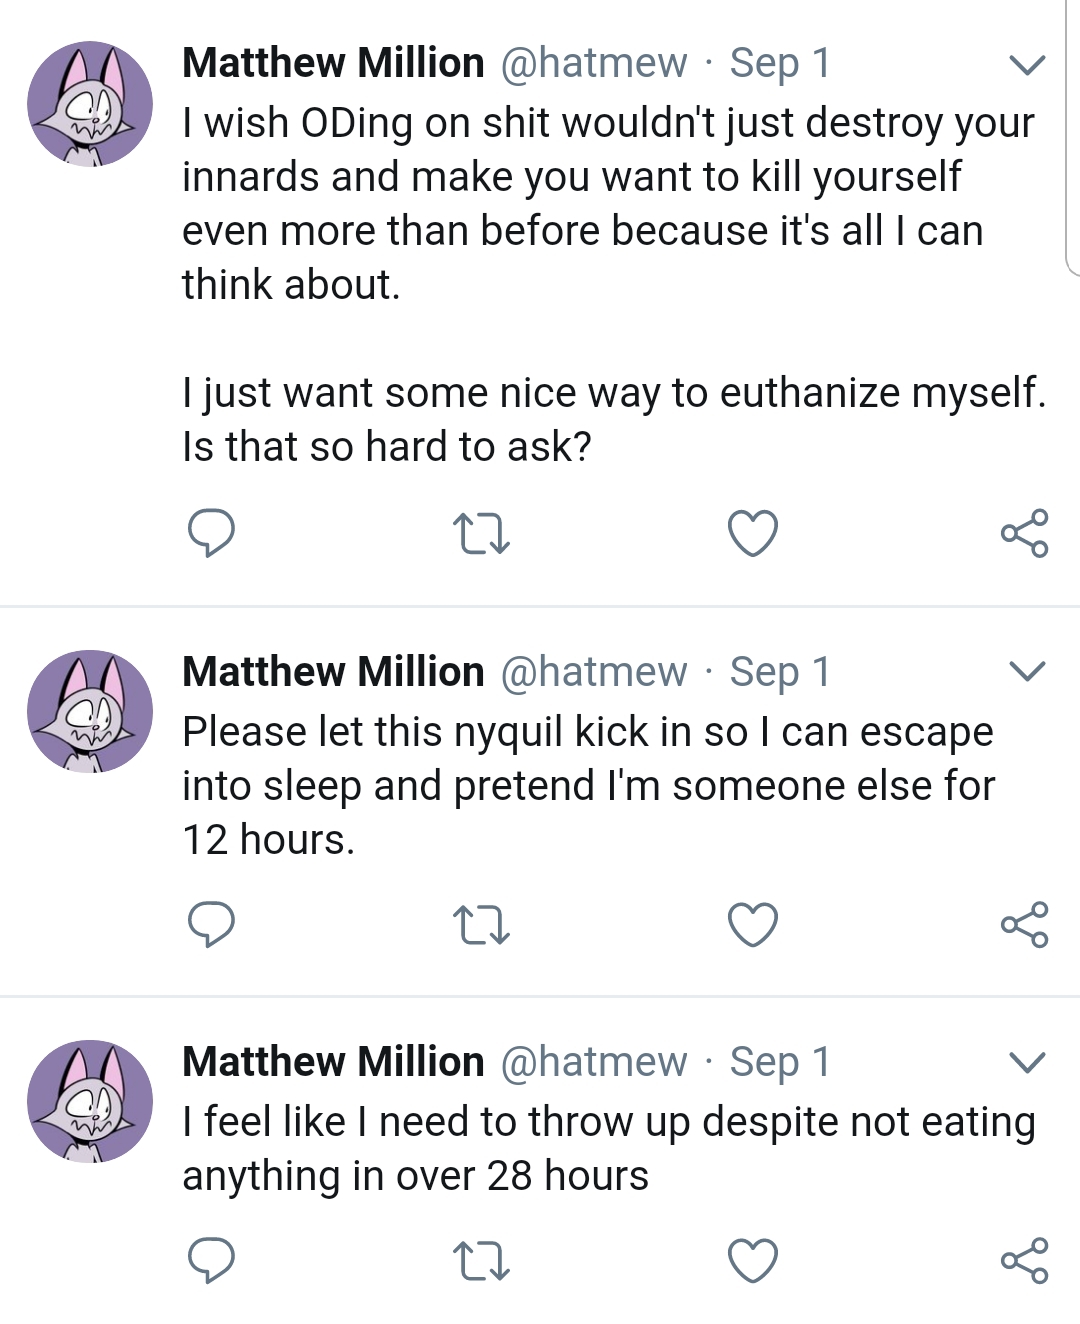Share the nyquil tweet
This screenshot has height=1324, width=1080.
[x=1024, y=924]
